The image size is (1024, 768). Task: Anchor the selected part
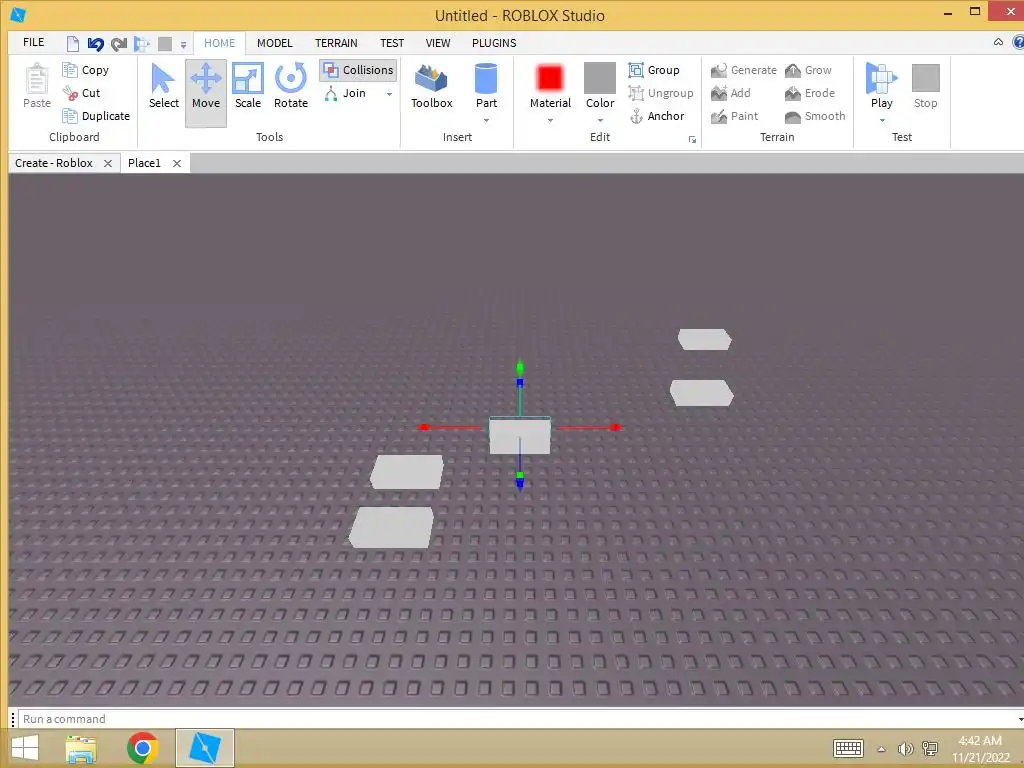tap(656, 116)
